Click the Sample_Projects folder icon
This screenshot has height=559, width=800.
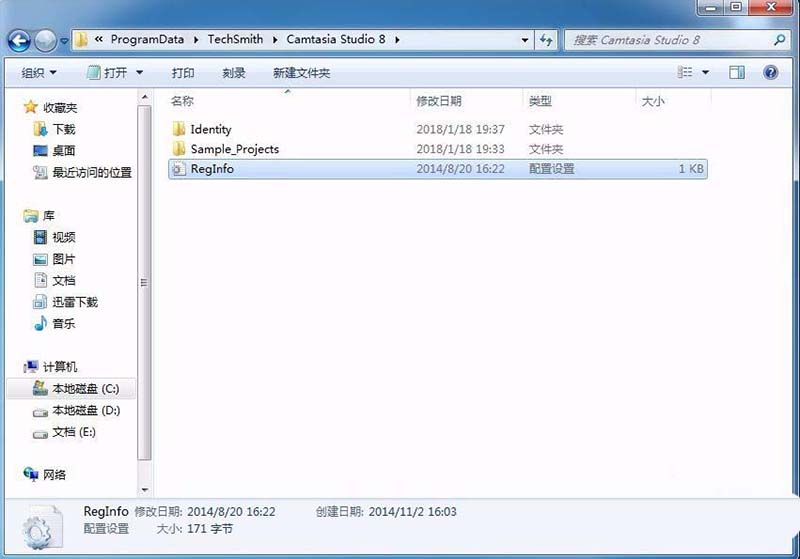(x=179, y=148)
